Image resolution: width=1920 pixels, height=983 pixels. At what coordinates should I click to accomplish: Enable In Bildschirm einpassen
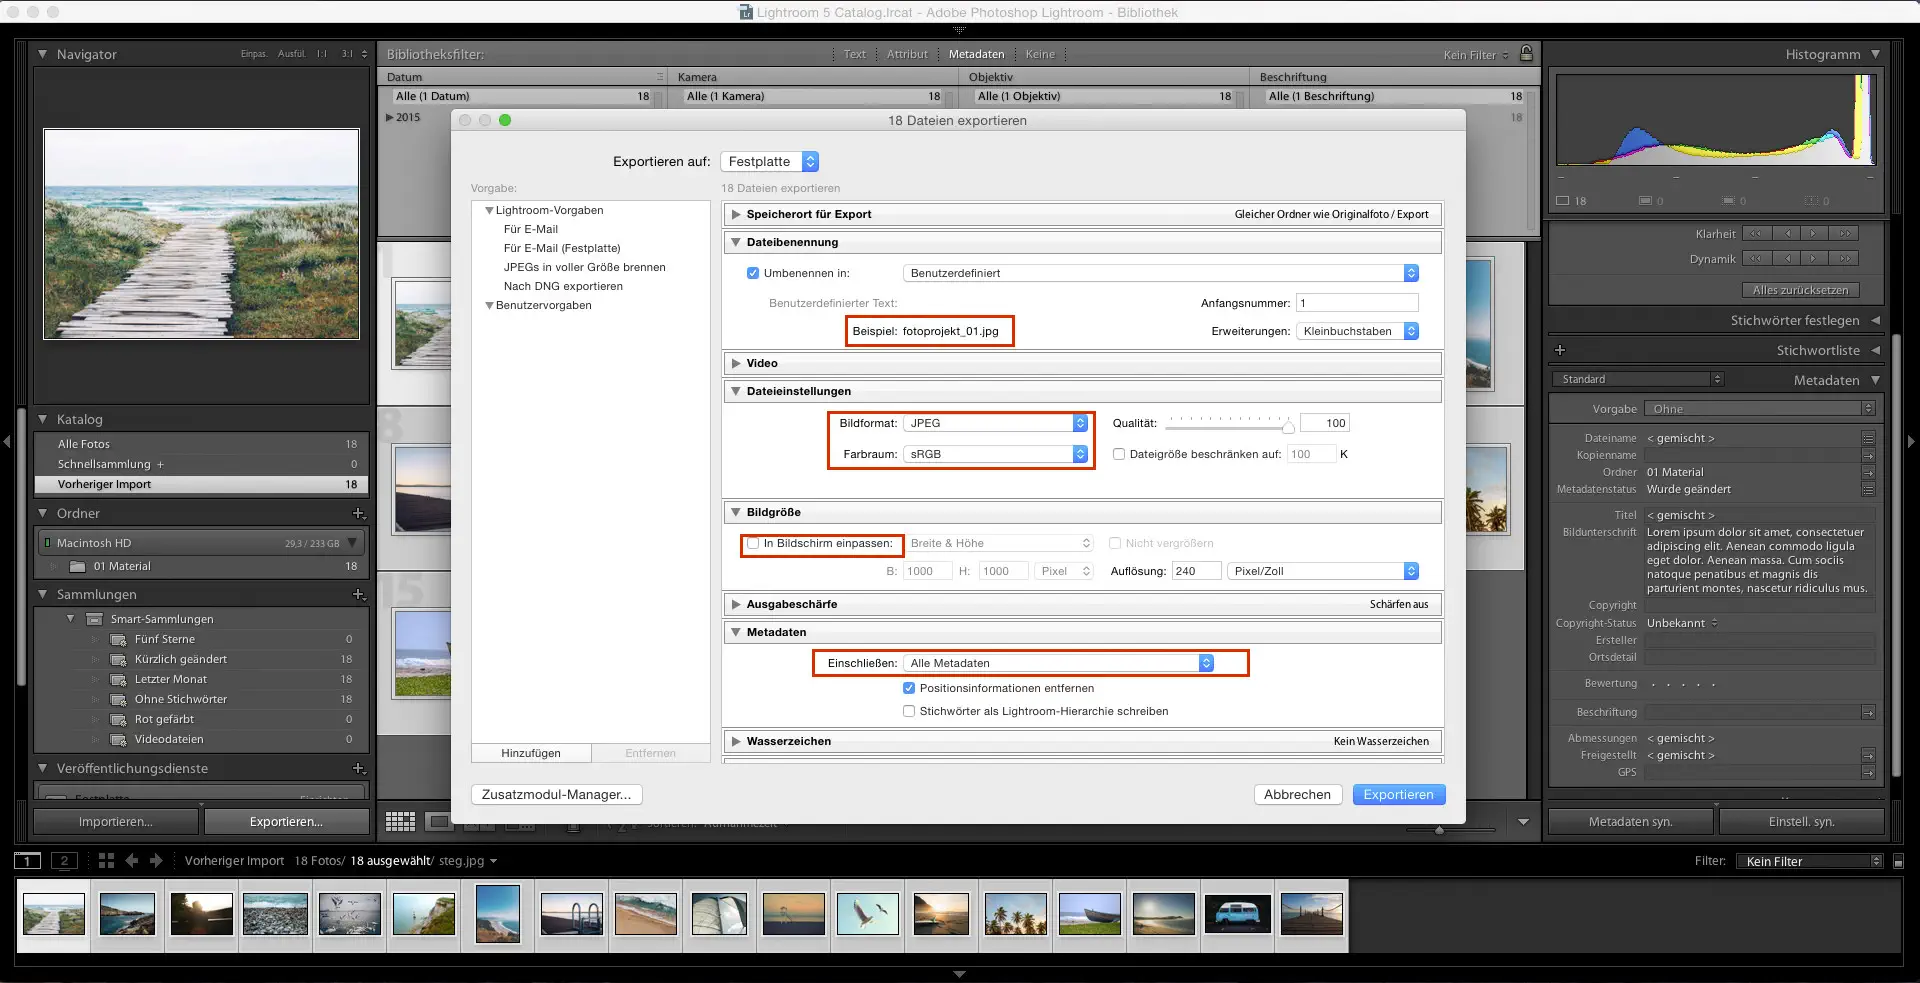753,544
